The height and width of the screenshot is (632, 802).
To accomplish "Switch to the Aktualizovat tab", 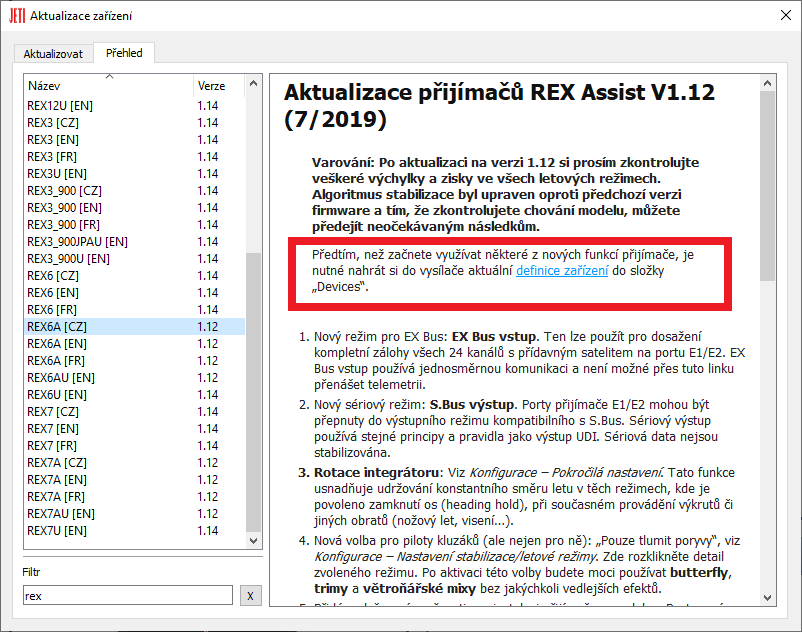I will click(53, 54).
